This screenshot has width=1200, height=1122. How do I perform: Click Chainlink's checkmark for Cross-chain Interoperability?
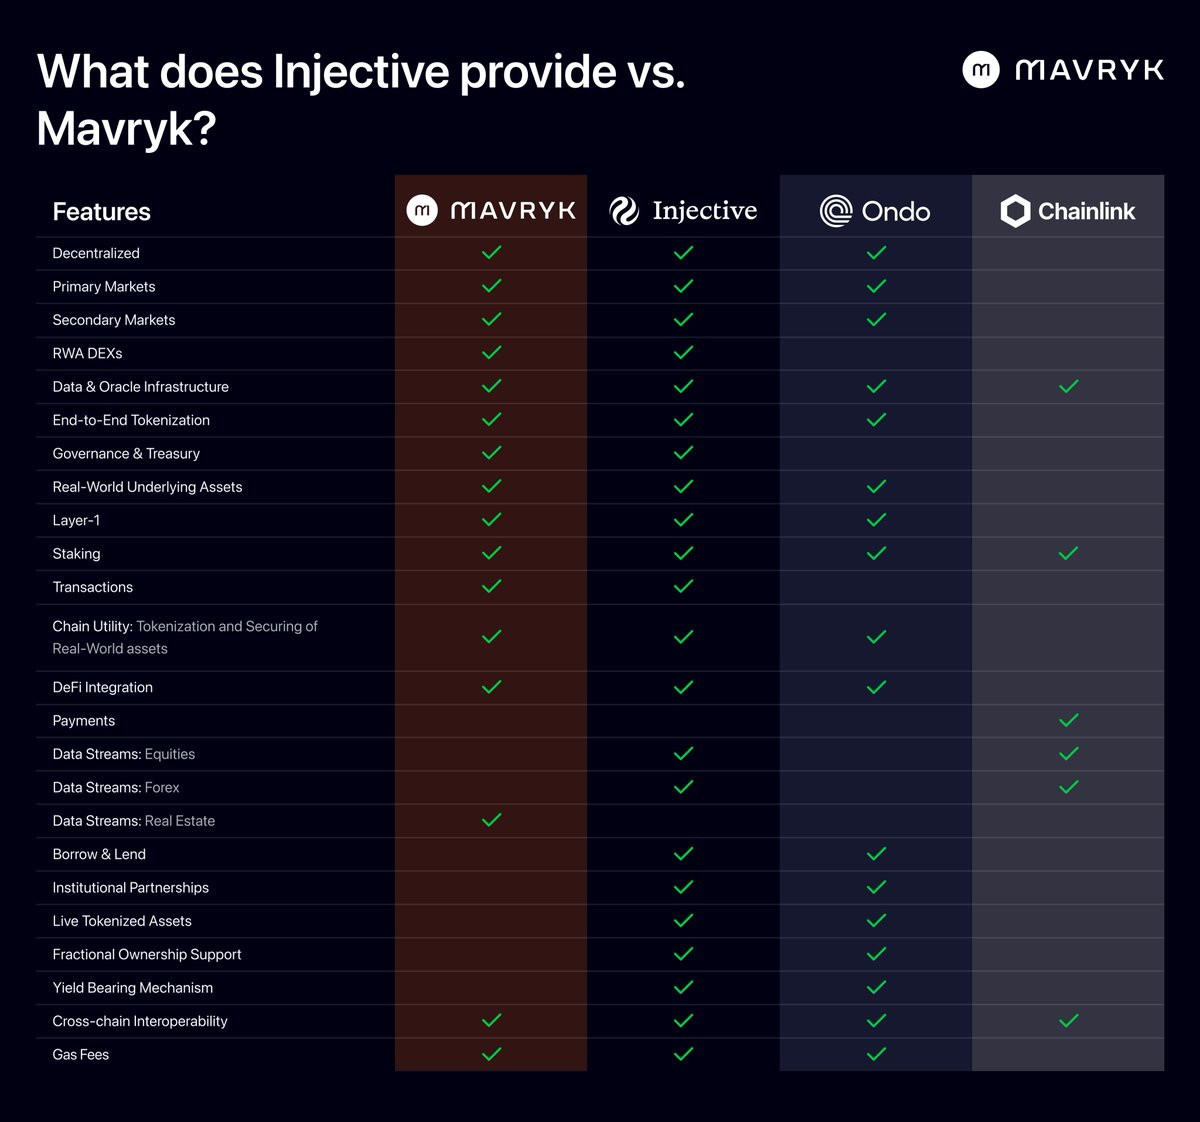pyautogui.click(x=1068, y=1021)
